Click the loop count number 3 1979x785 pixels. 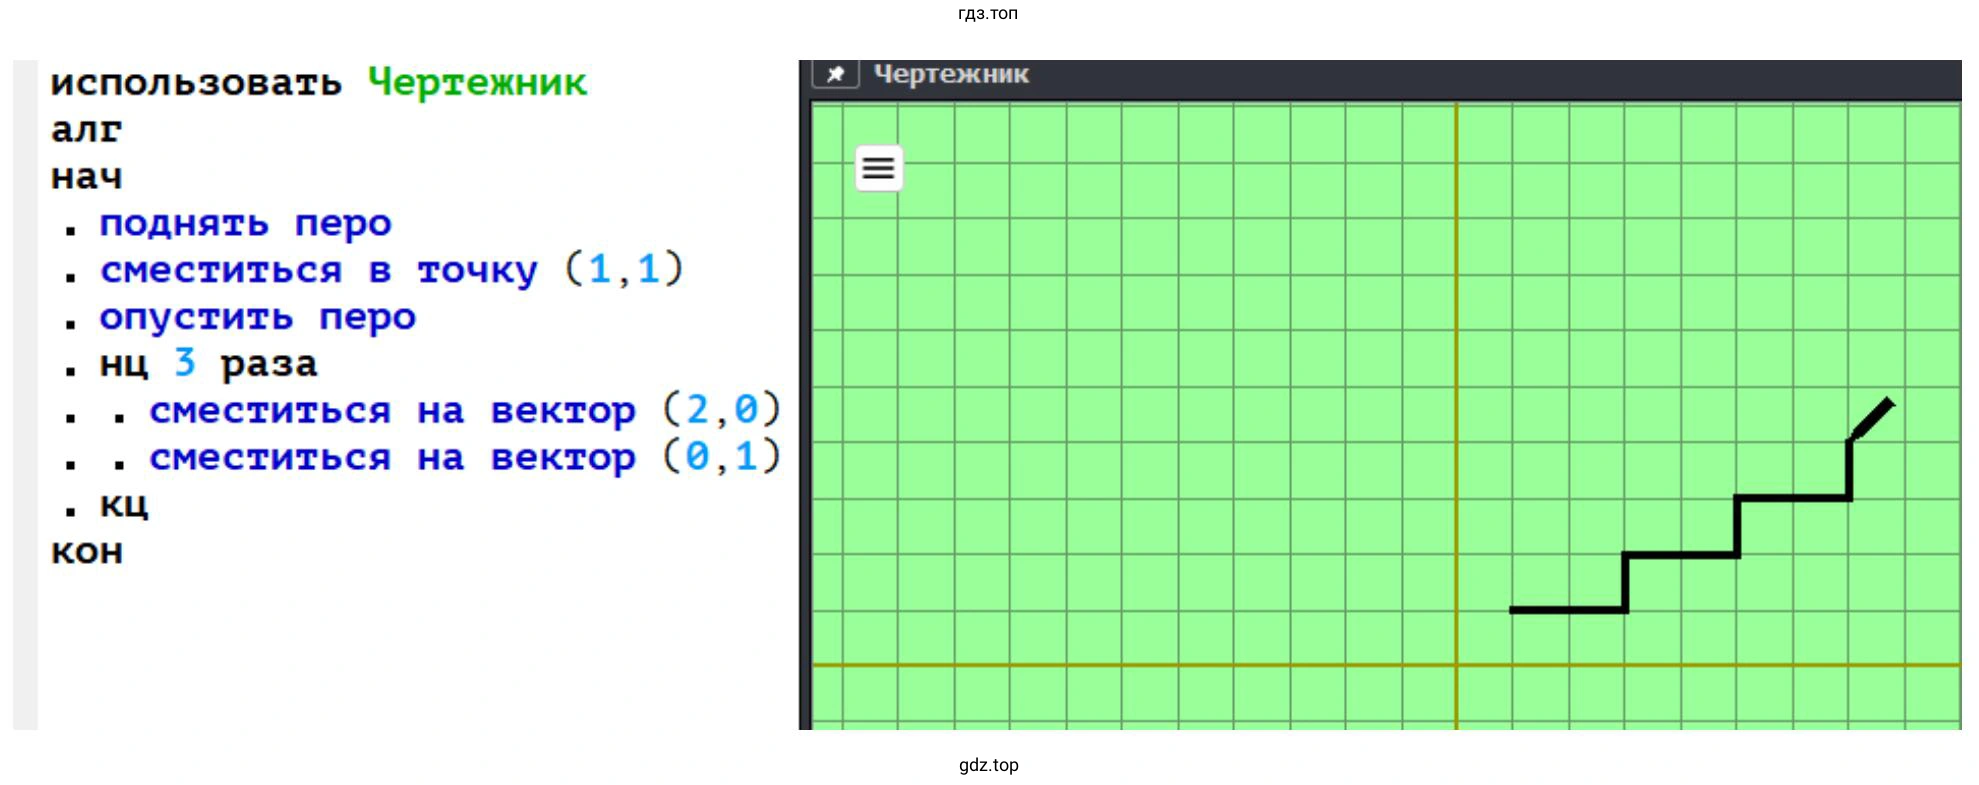pos(184,363)
